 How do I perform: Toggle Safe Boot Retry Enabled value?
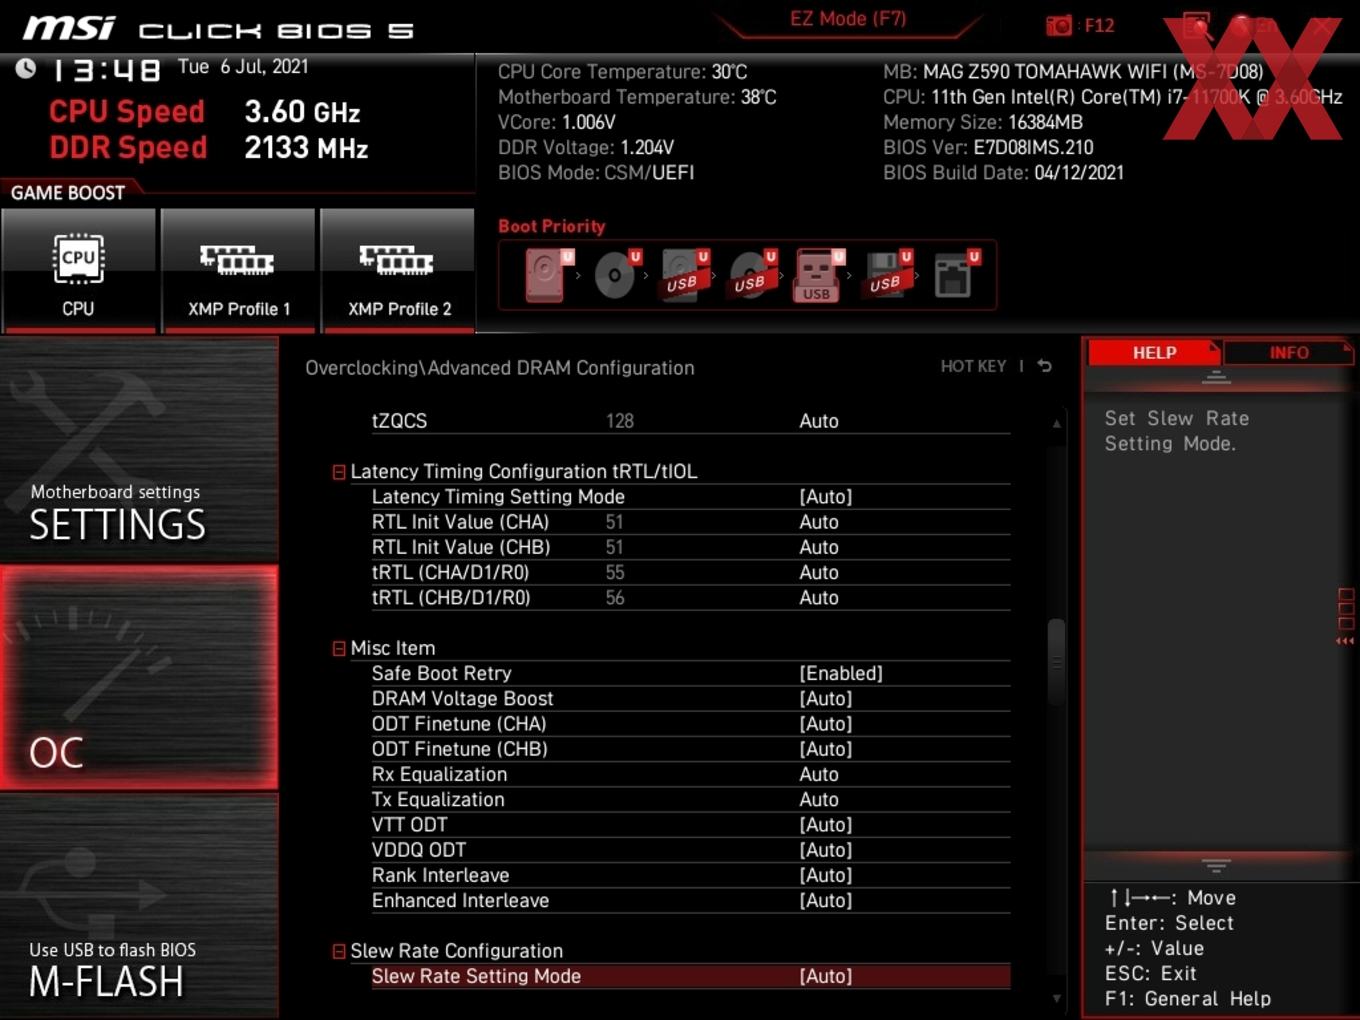[840, 673]
